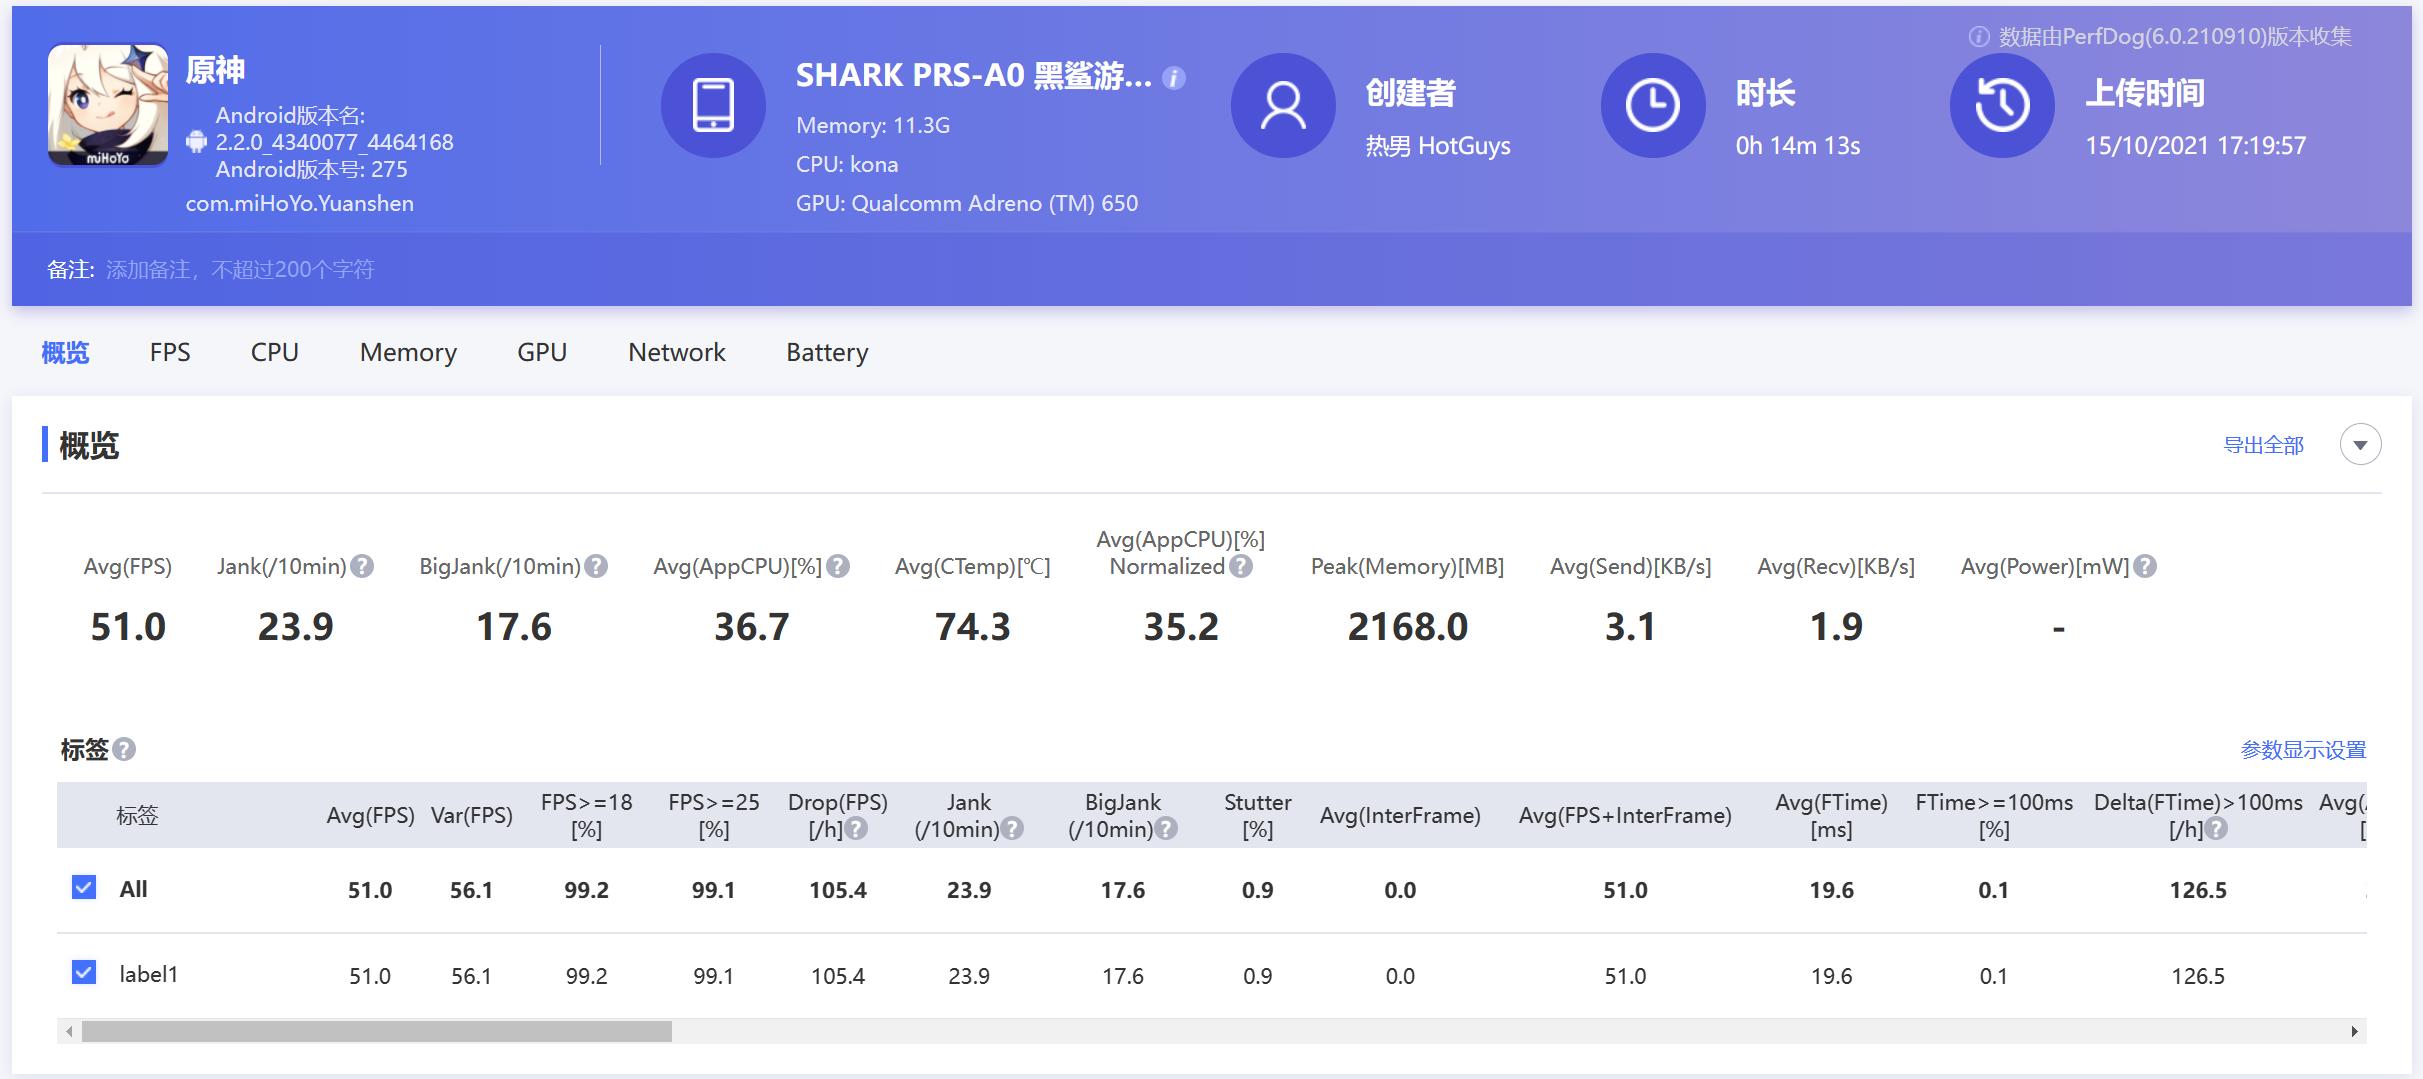Click the info icon beside SHARK PRS-A0 device name
2423x1079 pixels.
tap(1175, 78)
